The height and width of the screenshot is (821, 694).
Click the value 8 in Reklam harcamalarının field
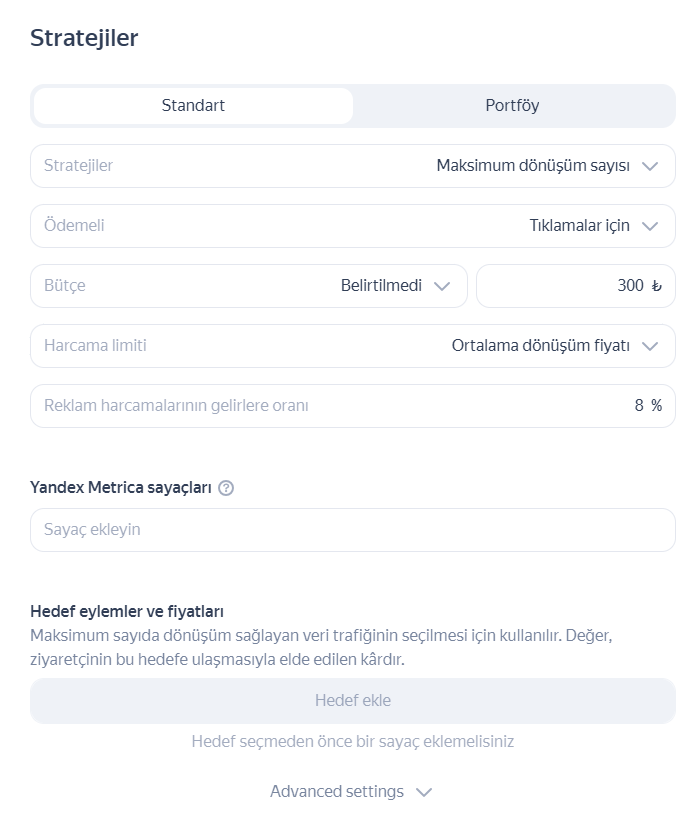639,406
